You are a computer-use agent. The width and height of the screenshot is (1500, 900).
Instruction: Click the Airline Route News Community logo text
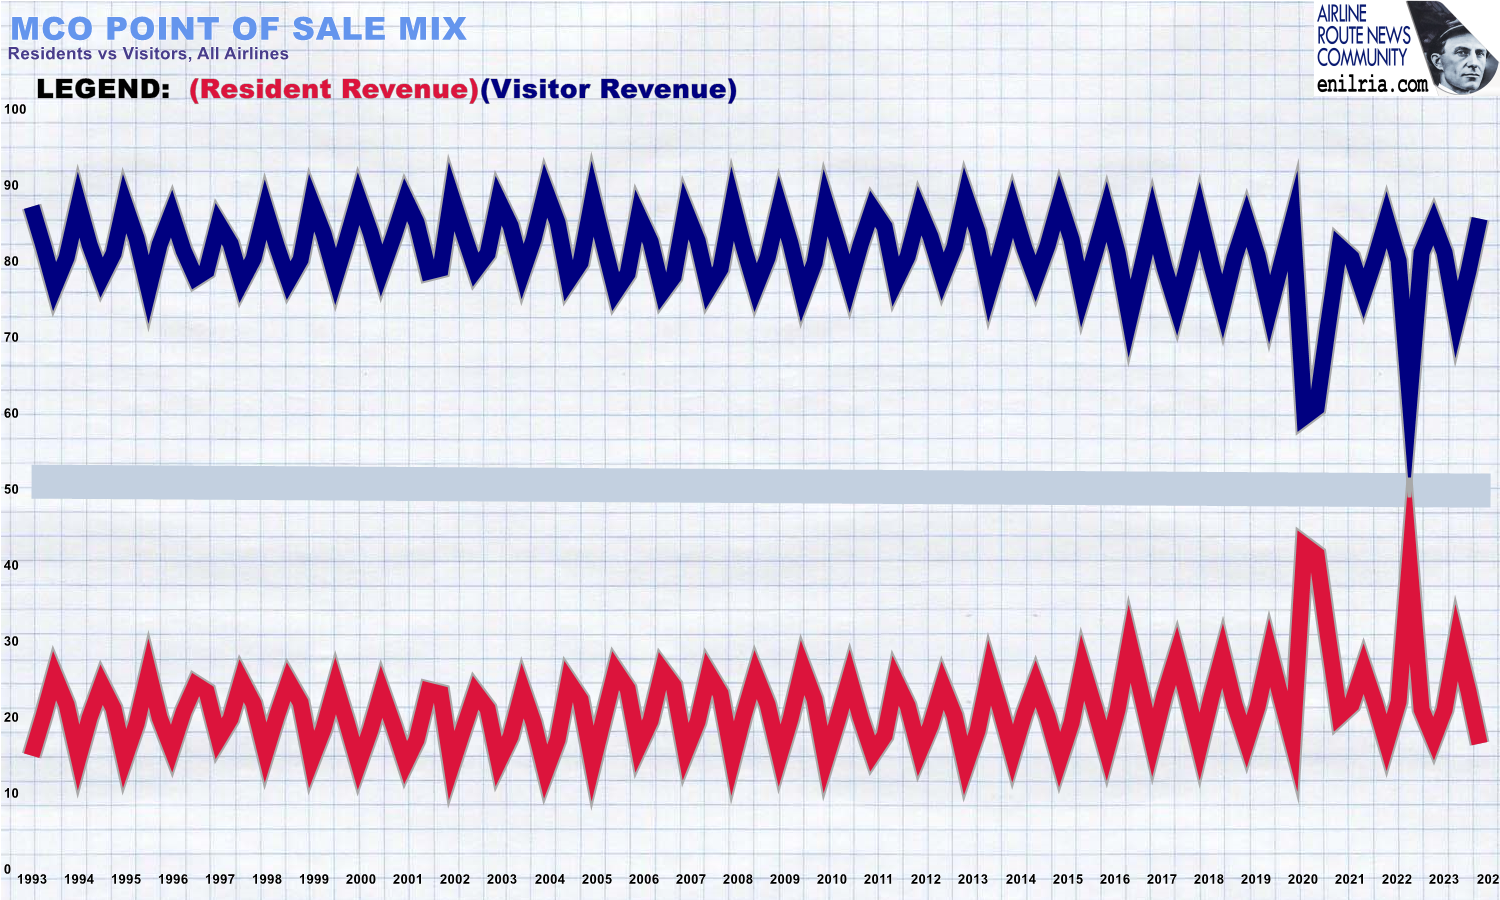pos(1362,36)
